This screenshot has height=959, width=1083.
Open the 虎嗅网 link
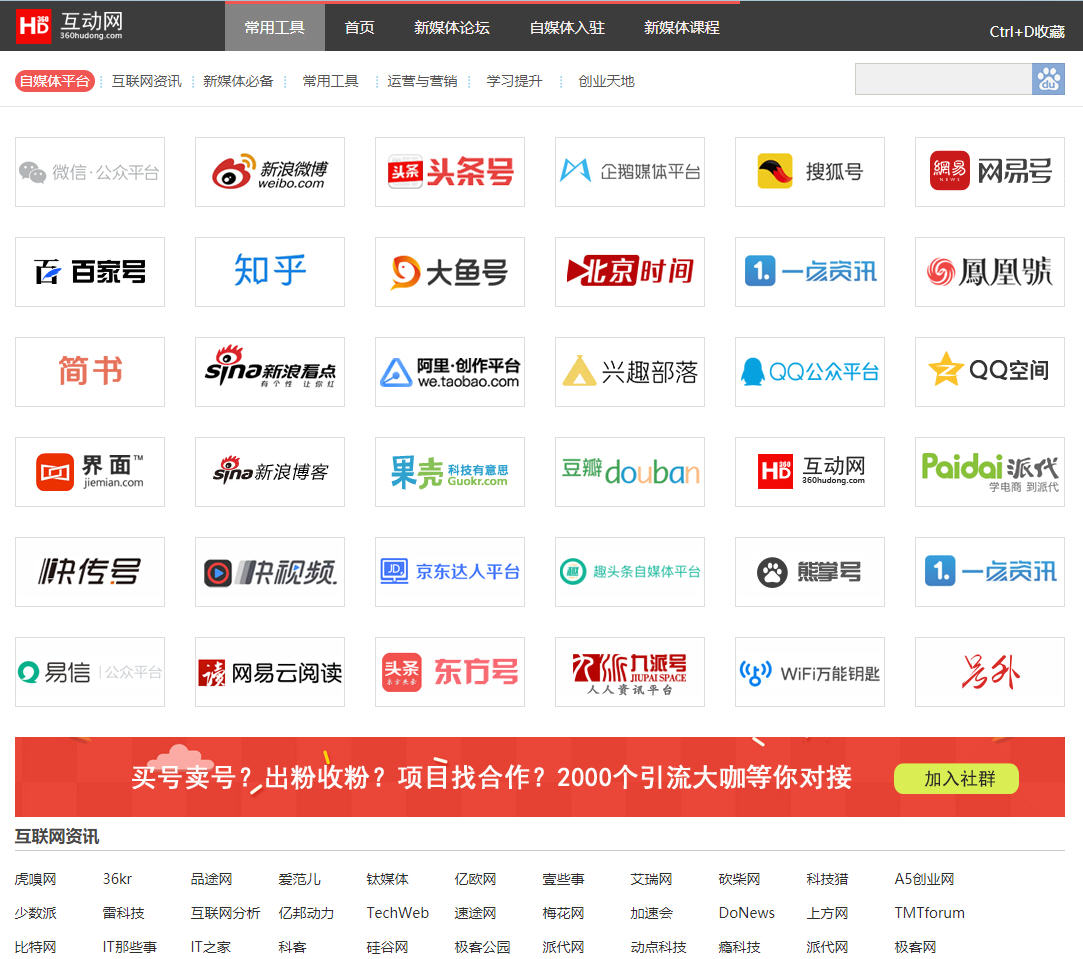[x=35, y=879]
